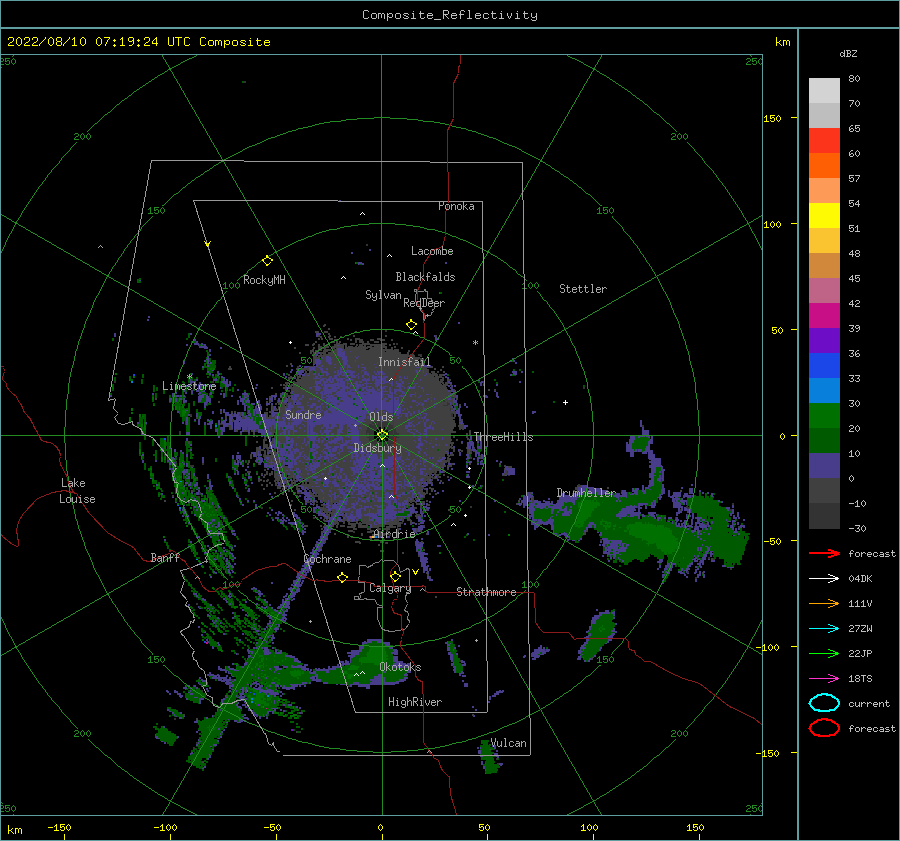This screenshot has width=900, height=841.
Task: Select the yellow diamond marker inside Calgary
Action: tap(395, 576)
